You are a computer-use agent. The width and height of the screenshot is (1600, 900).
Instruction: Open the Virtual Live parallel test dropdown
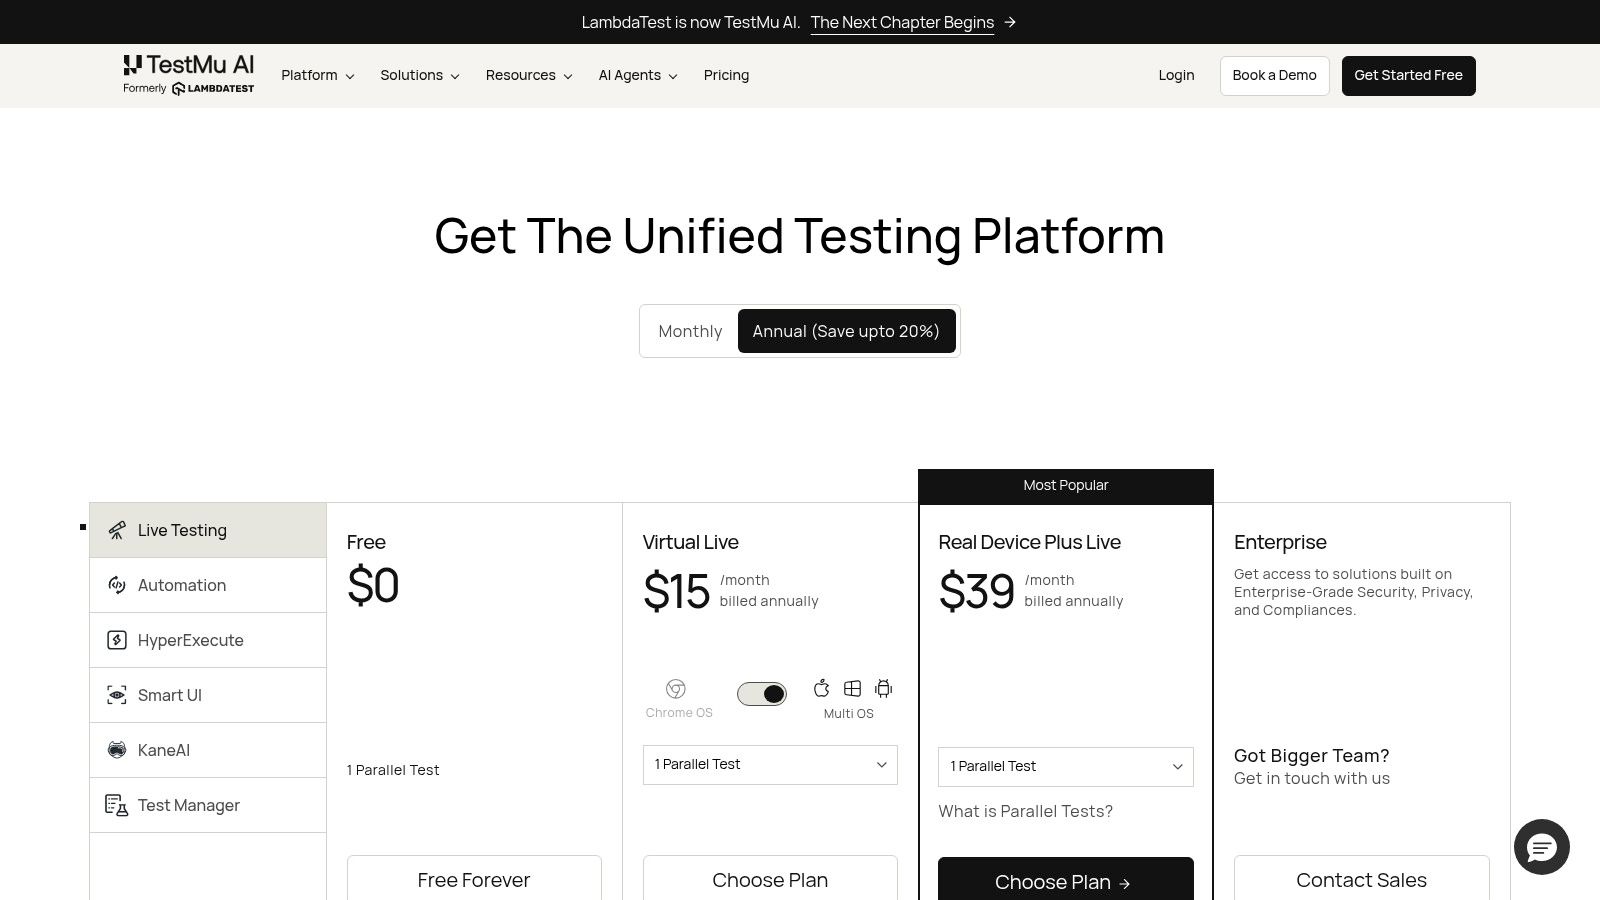point(770,764)
